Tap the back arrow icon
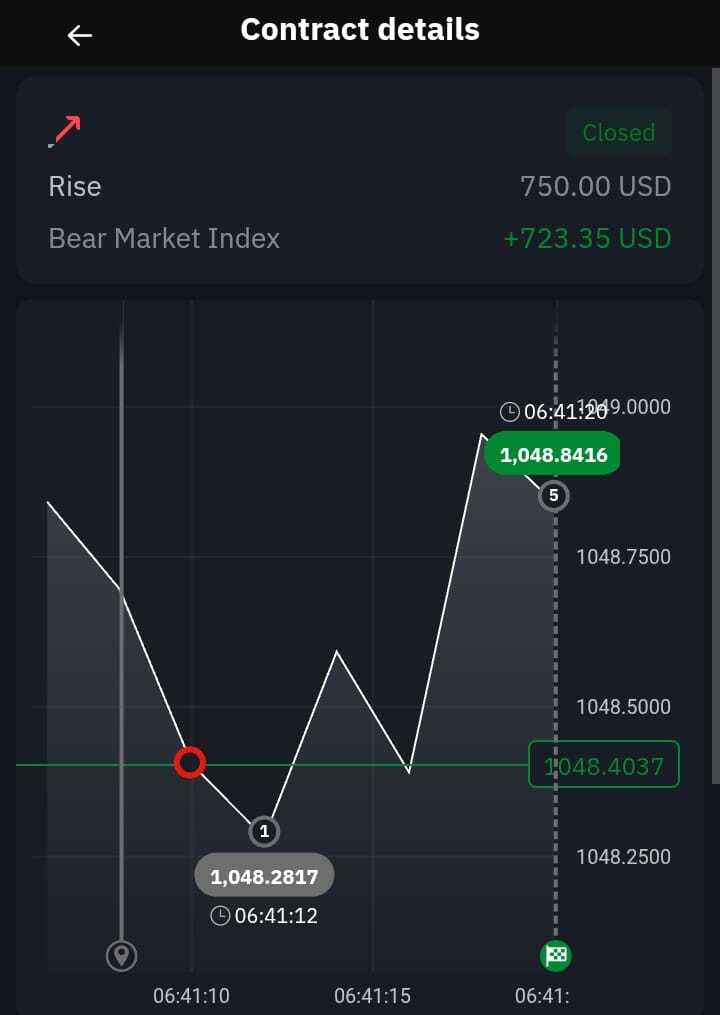The width and height of the screenshot is (720, 1015). [x=80, y=36]
